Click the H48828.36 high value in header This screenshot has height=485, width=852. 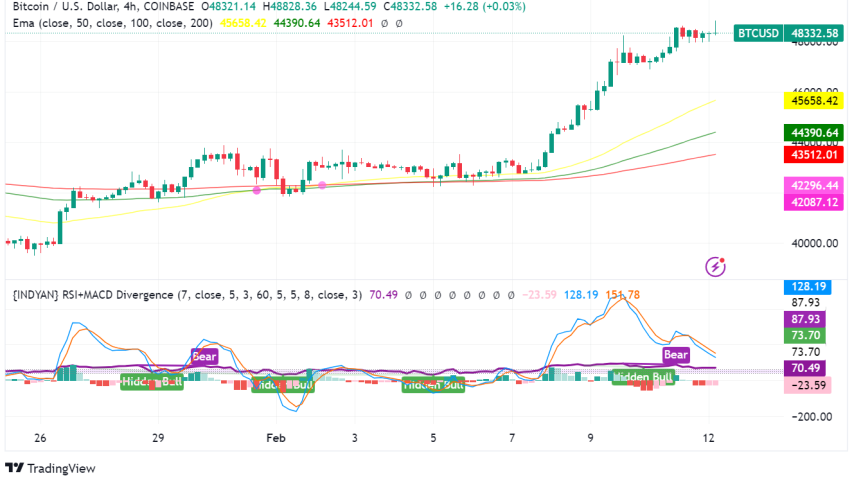tap(290, 7)
